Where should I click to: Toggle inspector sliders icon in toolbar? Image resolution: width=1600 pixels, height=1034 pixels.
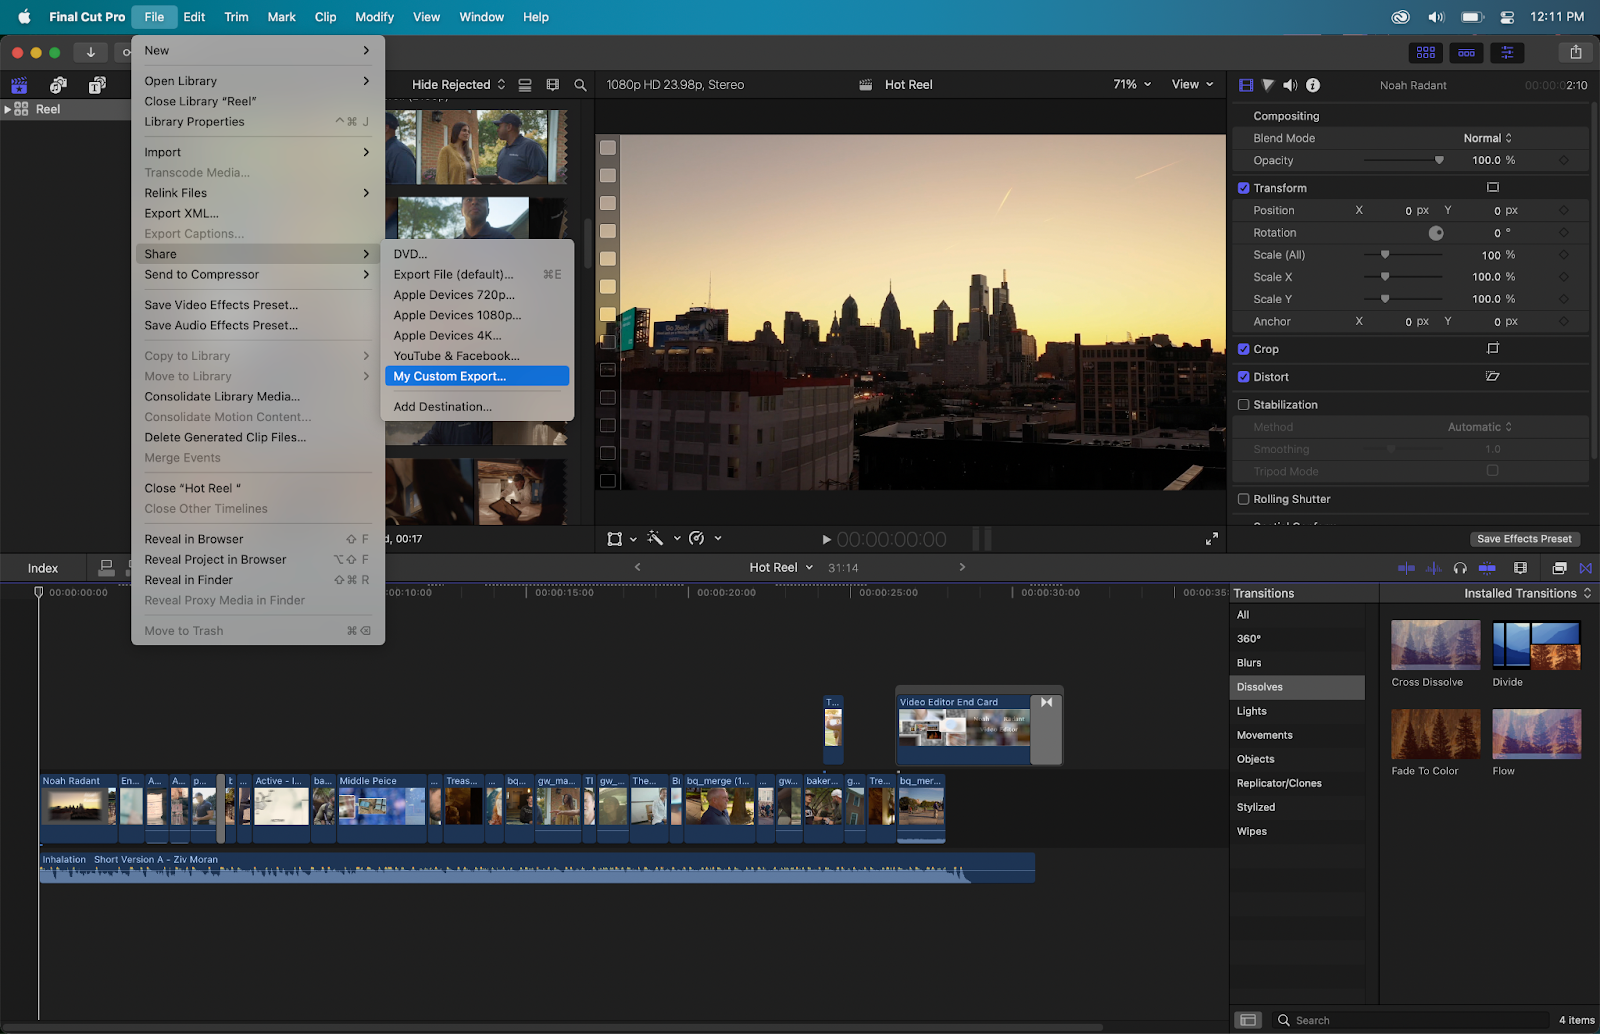click(1507, 52)
